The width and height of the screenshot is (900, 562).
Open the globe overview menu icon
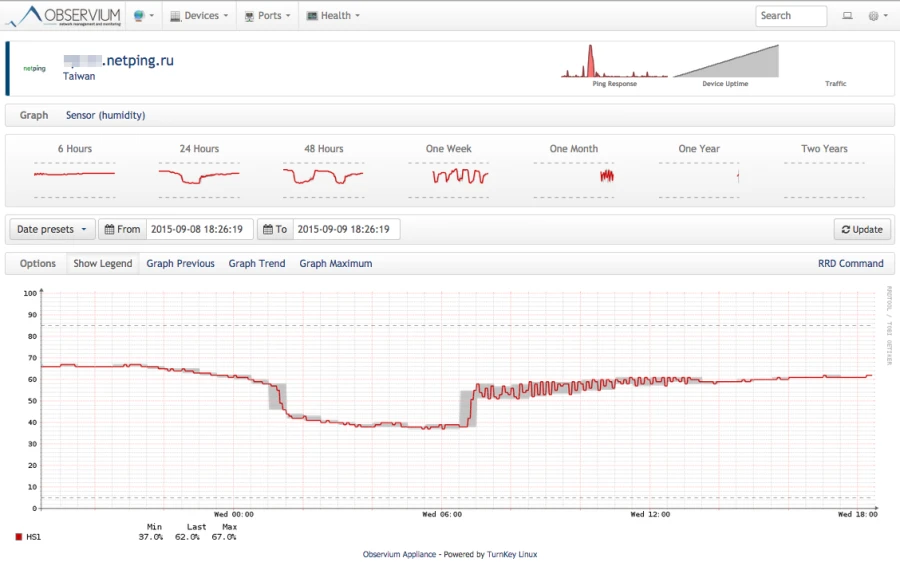click(x=139, y=16)
